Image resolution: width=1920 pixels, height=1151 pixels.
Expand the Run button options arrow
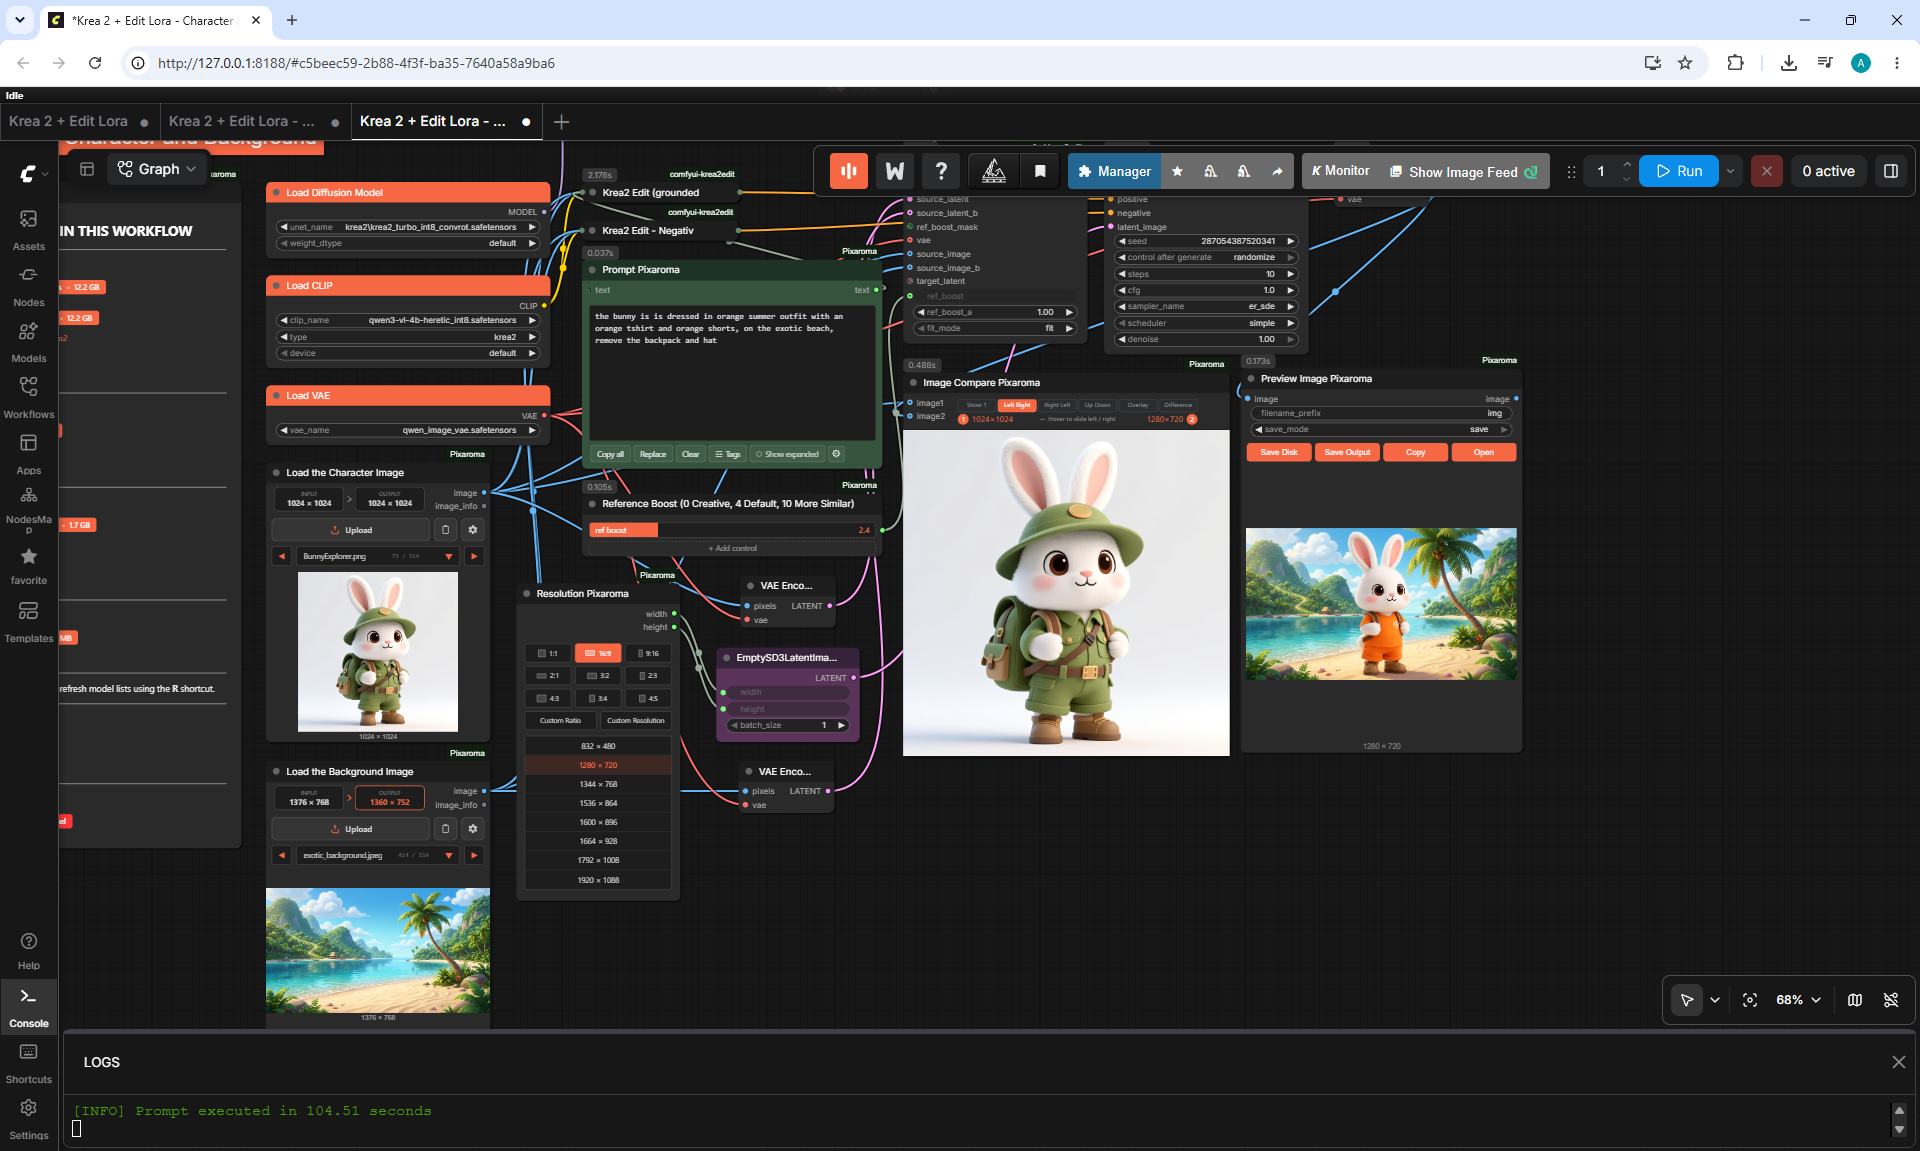(1730, 171)
